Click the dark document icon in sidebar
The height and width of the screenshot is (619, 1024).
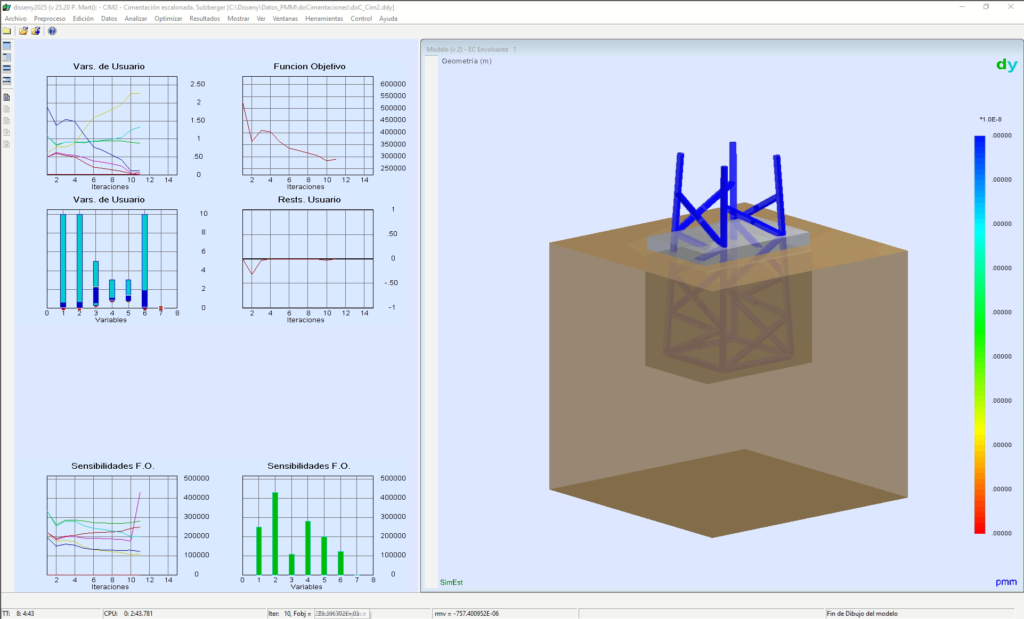coord(7,97)
